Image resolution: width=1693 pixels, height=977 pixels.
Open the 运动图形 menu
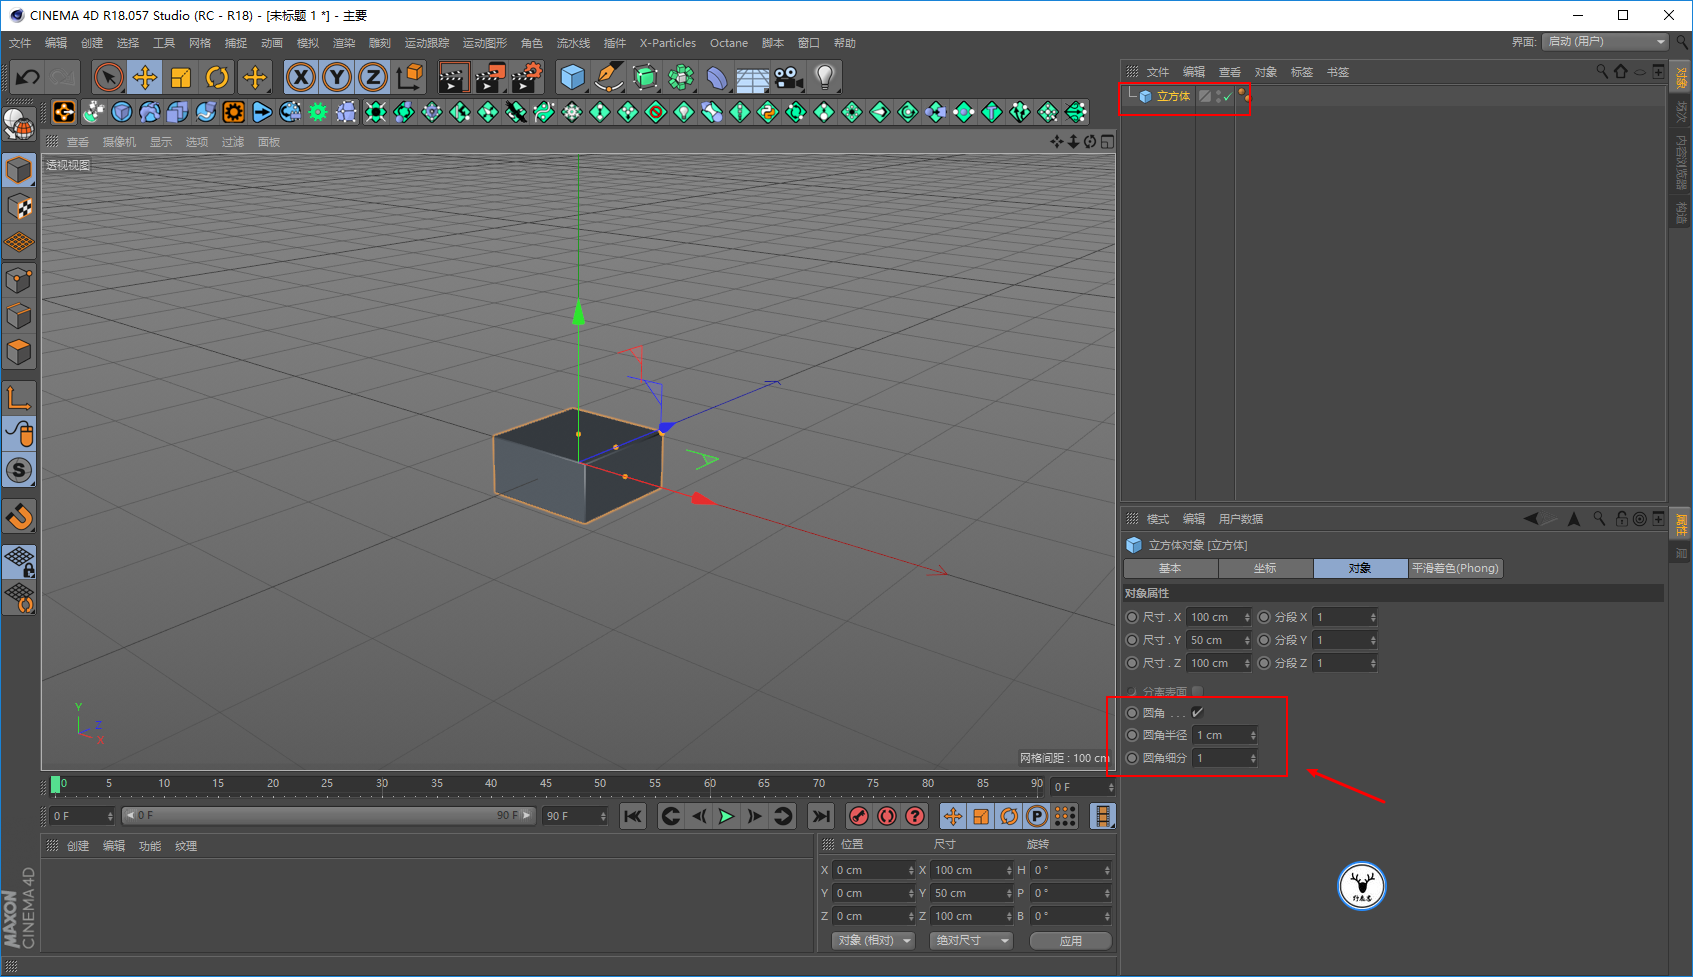tap(484, 43)
